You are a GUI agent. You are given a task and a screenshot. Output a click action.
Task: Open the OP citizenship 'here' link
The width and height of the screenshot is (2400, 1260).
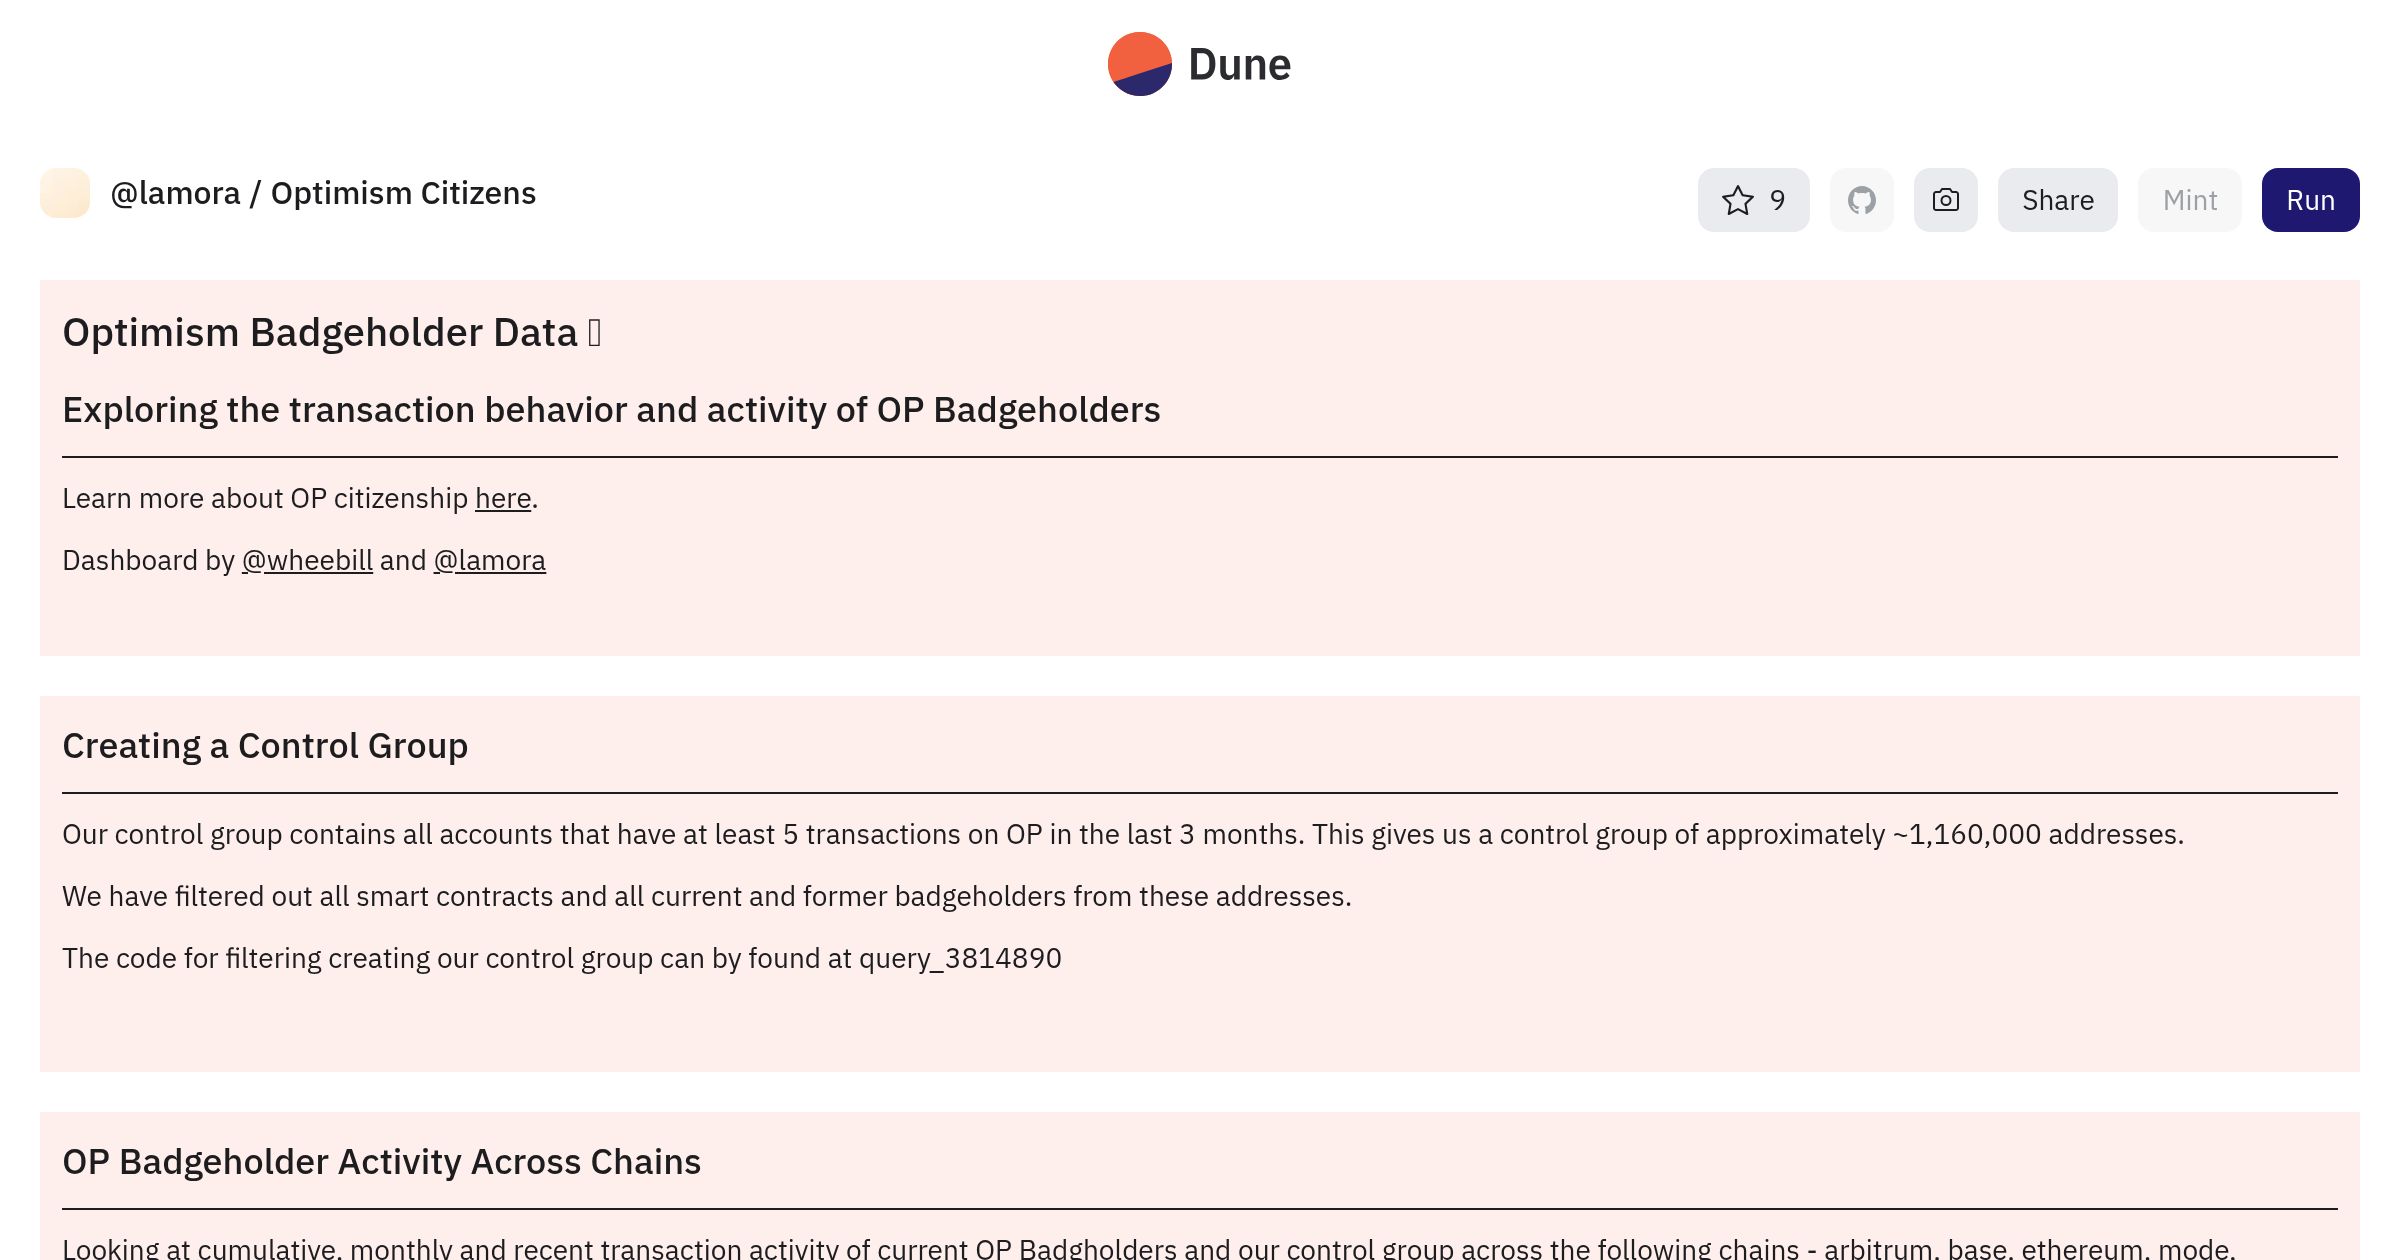(x=502, y=498)
